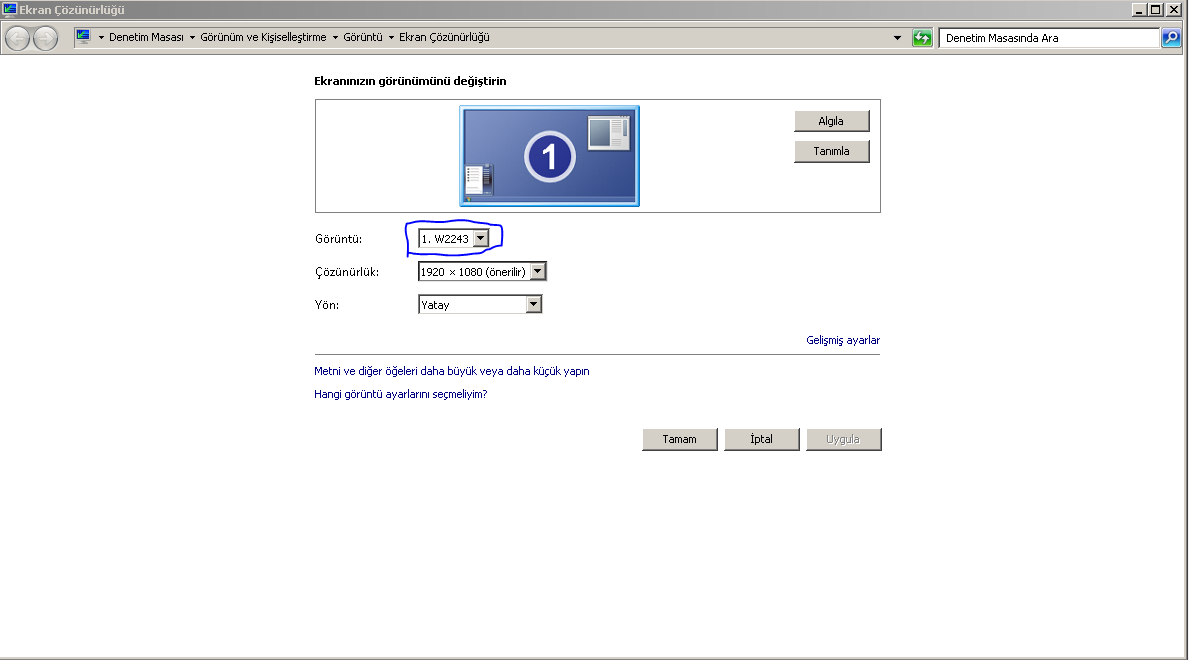This screenshot has height=660, width=1189.
Task: Open the Görüntü display dropdown
Action: [x=481, y=239]
